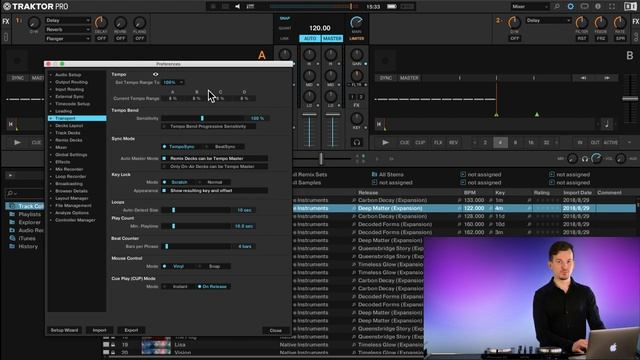Click the speaker icon in the header
This screenshot has width=640, height=360.
click(237, 7)
